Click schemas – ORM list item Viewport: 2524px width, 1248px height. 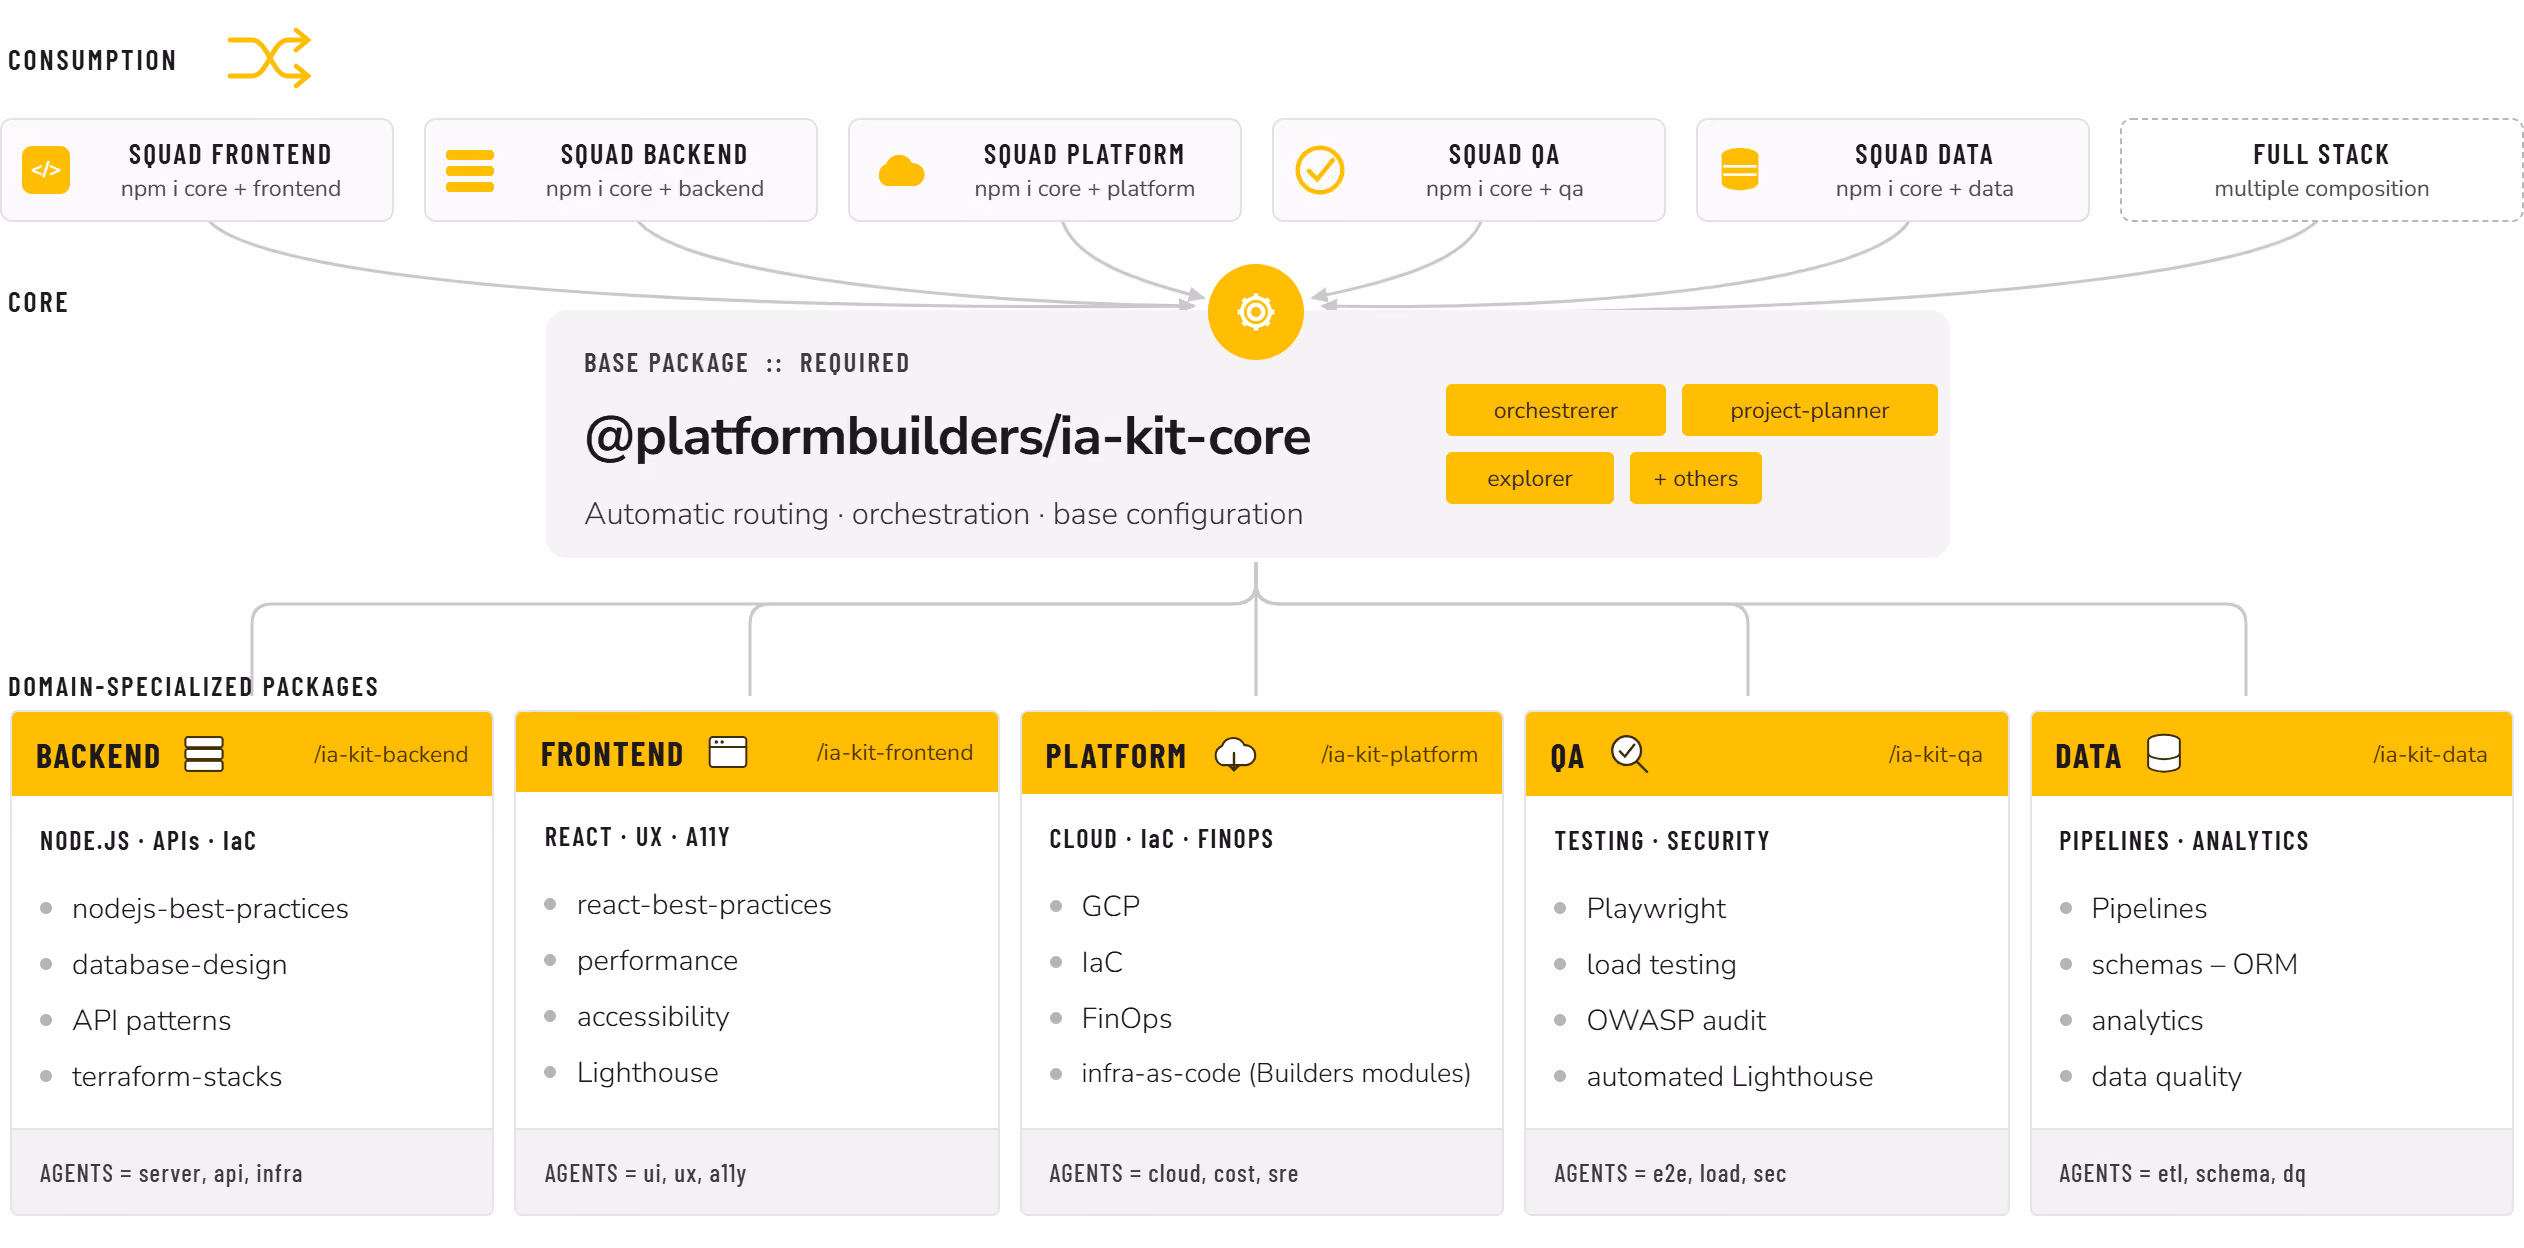[2194, 964]
